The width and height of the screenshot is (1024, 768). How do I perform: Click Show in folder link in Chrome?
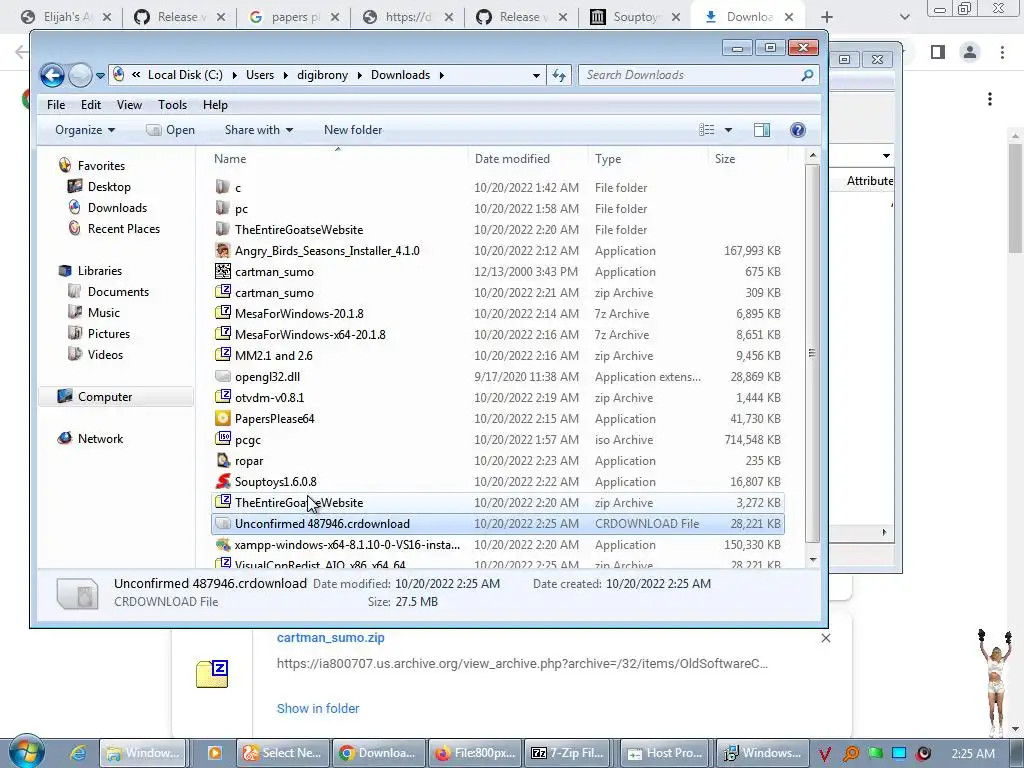click(318, 709)
